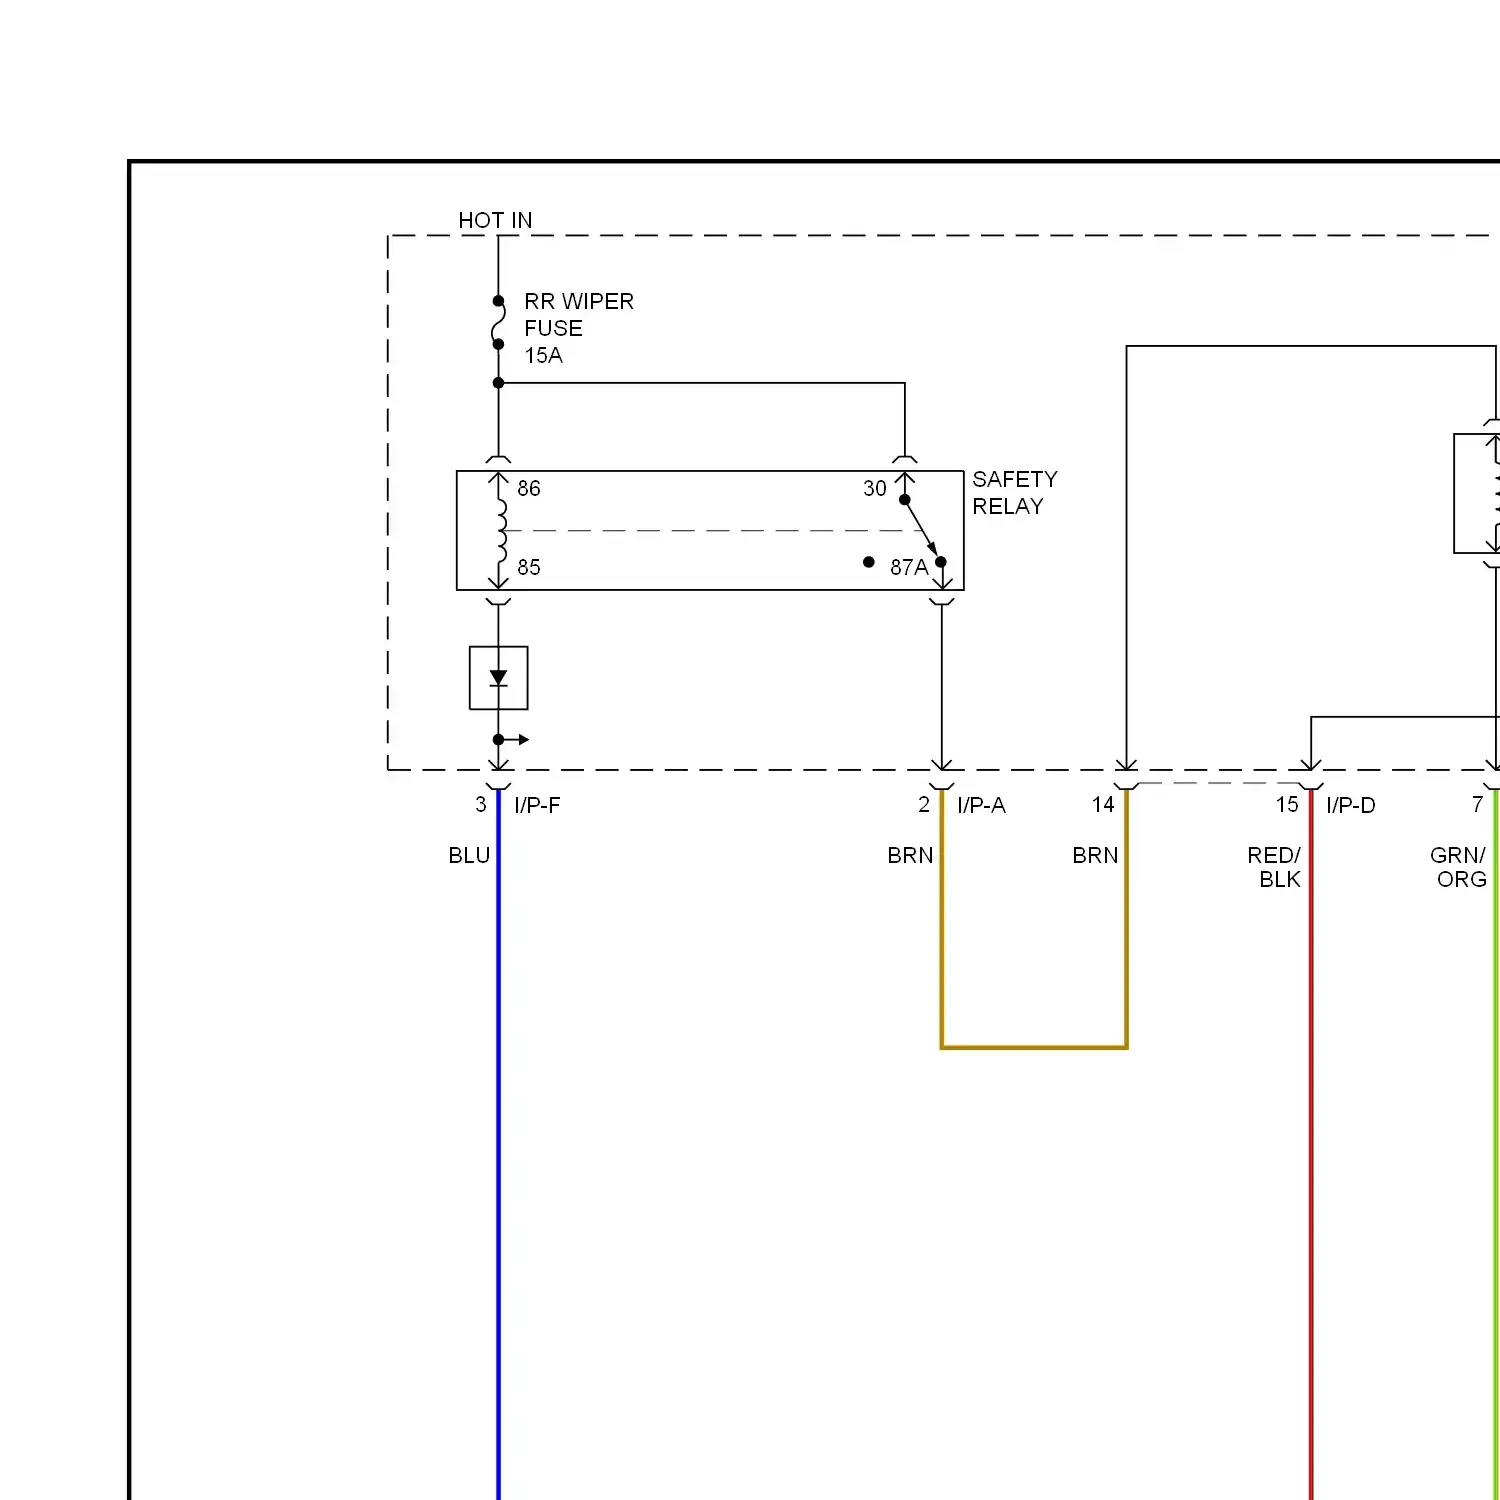Select relay terminal 85 label
The image size is (1500, 1500).
click(528, 567)
